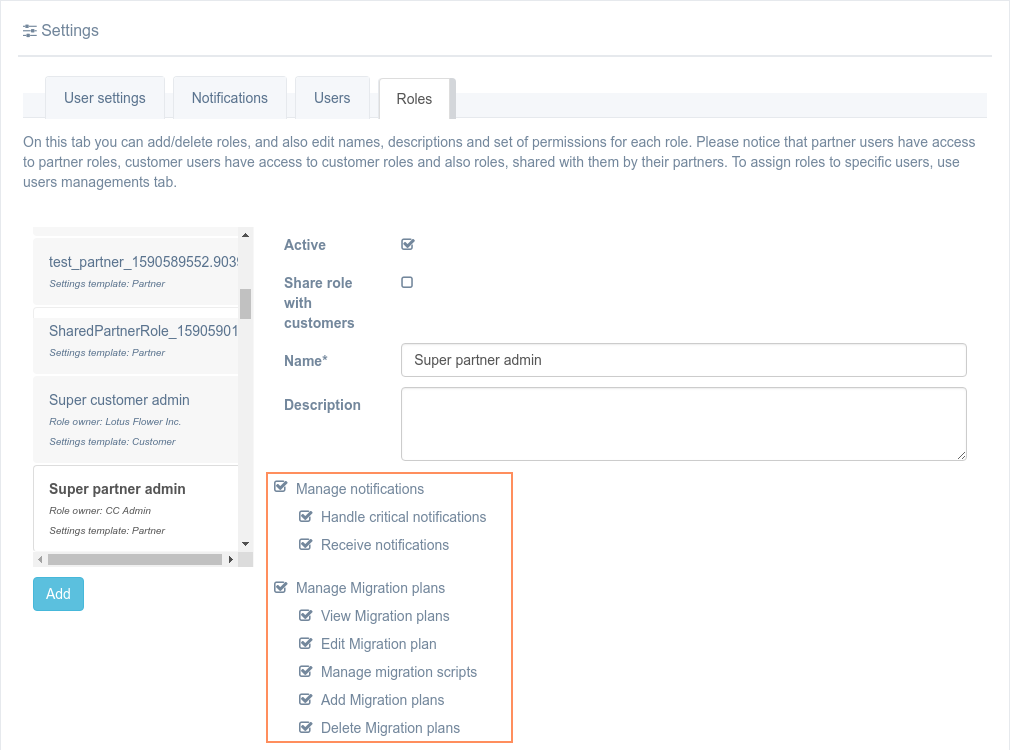The width and height of the screenshot is (1010, 750).
Task: Toggle Manage Migration plans group
Action: (x=281, y=587)
